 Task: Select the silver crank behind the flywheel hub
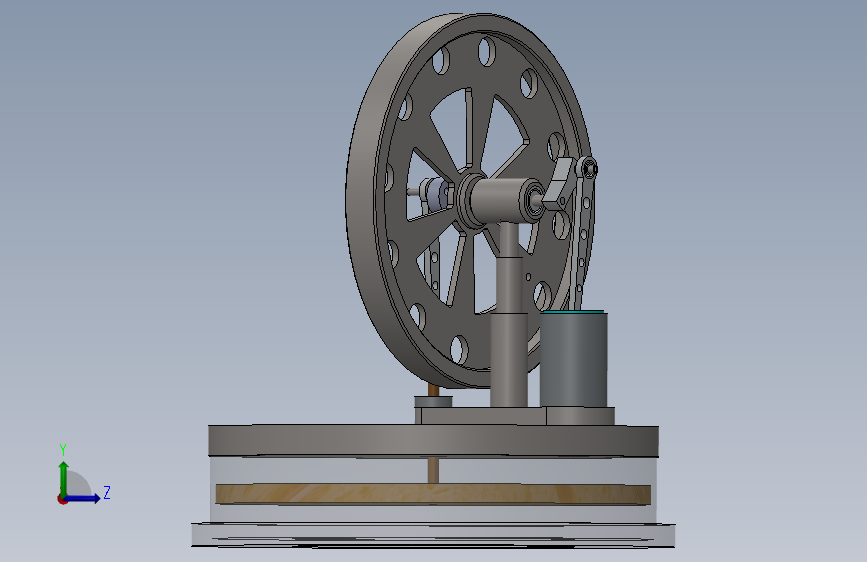tap(437, 194)
